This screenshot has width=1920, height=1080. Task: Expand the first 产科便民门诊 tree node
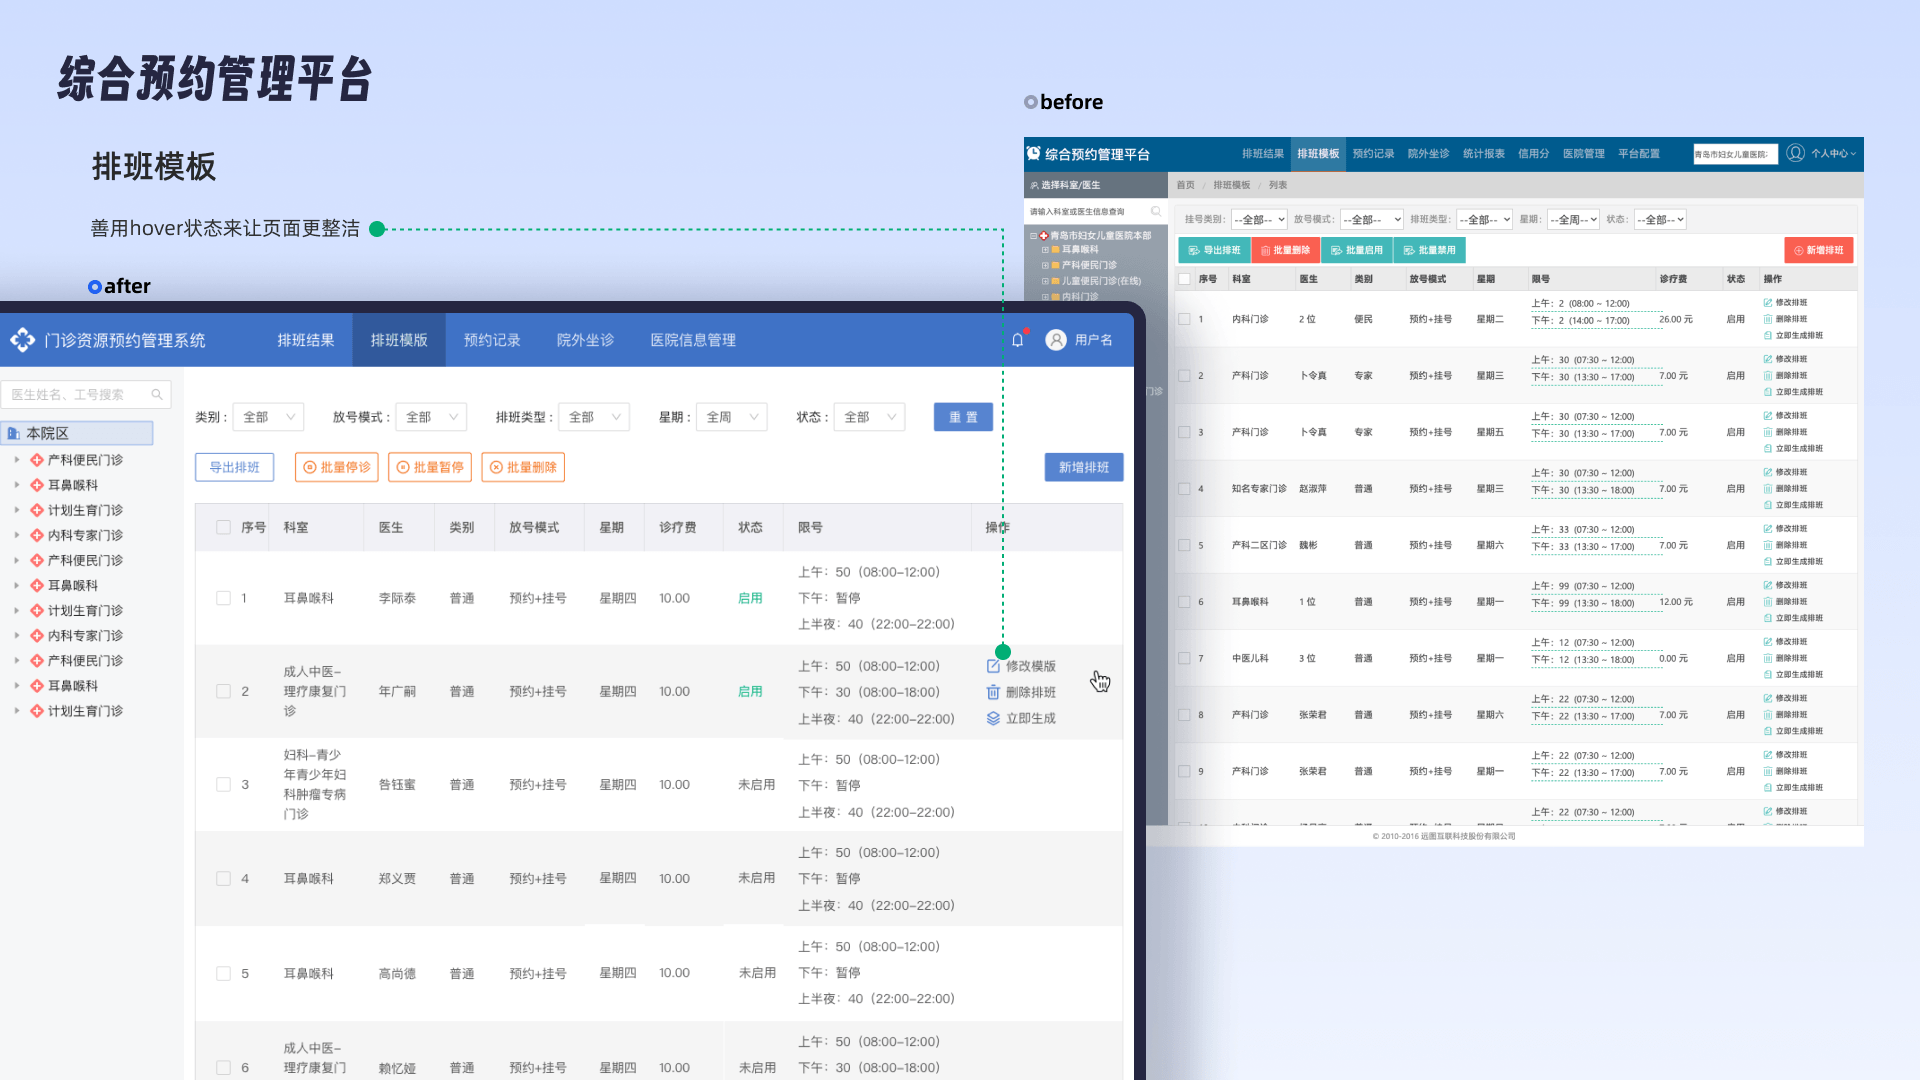click(x=17, y=460)
